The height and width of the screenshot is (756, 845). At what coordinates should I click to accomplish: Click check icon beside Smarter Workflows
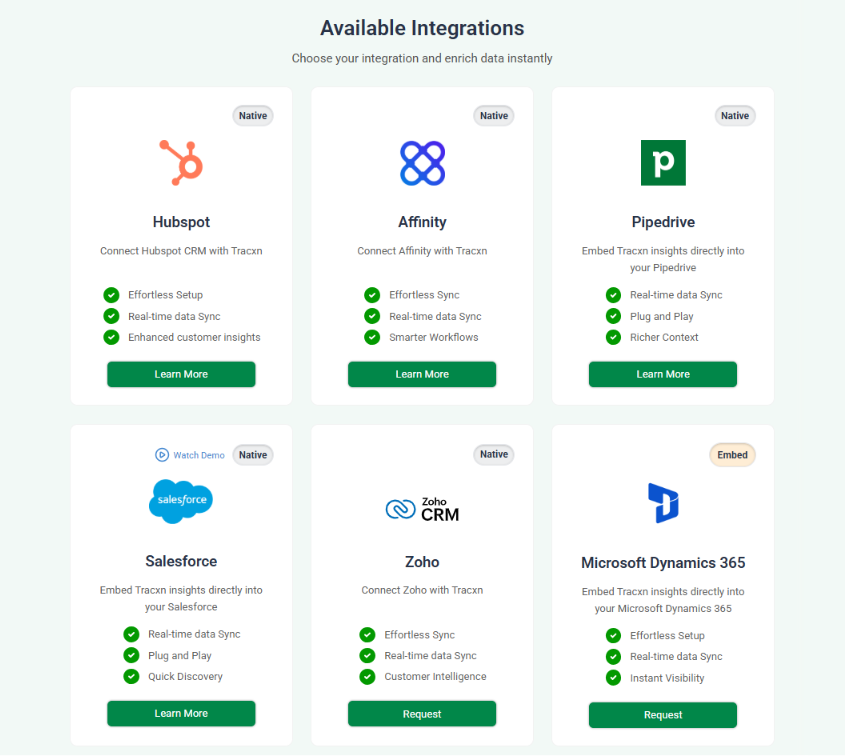coord(372,337)
